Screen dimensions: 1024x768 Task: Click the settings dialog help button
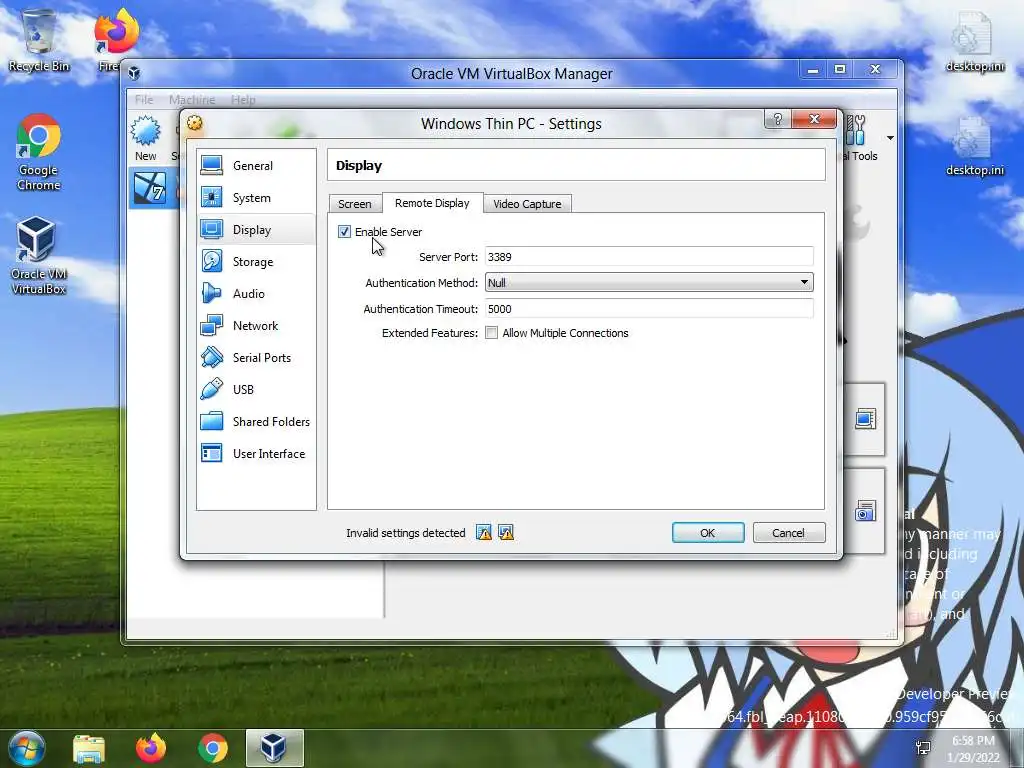pyautogui.click(x=777, y=119)
